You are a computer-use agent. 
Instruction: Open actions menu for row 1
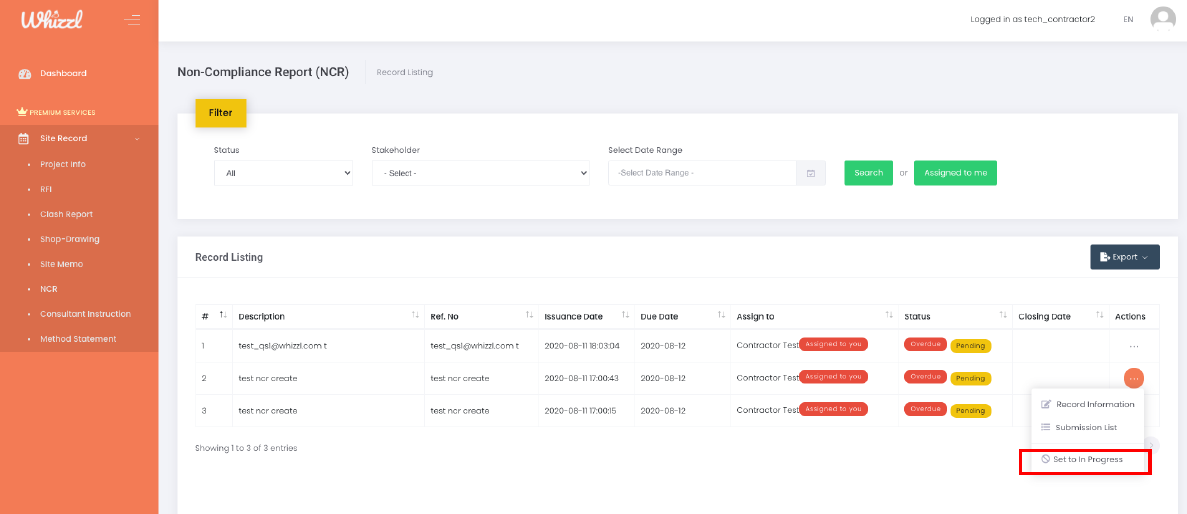(x=1133, y=346)
